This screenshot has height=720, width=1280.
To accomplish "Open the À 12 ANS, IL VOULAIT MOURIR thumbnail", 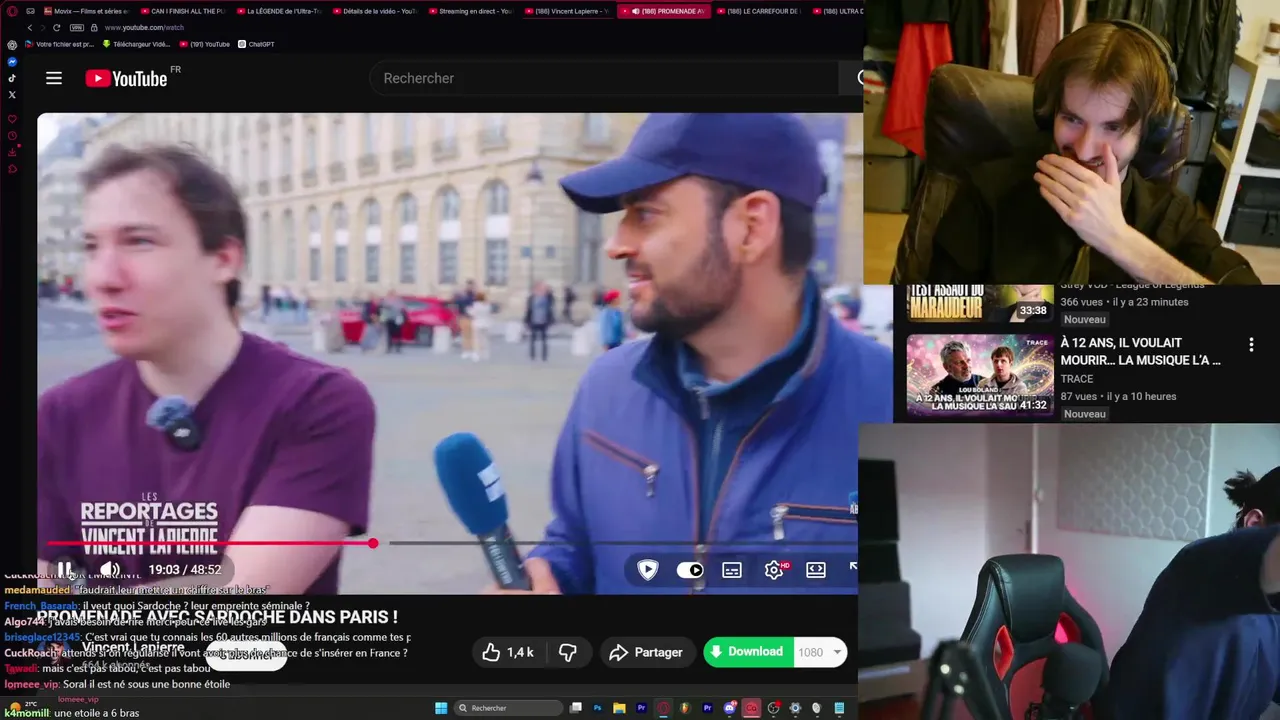I will (x=980, y=375).
